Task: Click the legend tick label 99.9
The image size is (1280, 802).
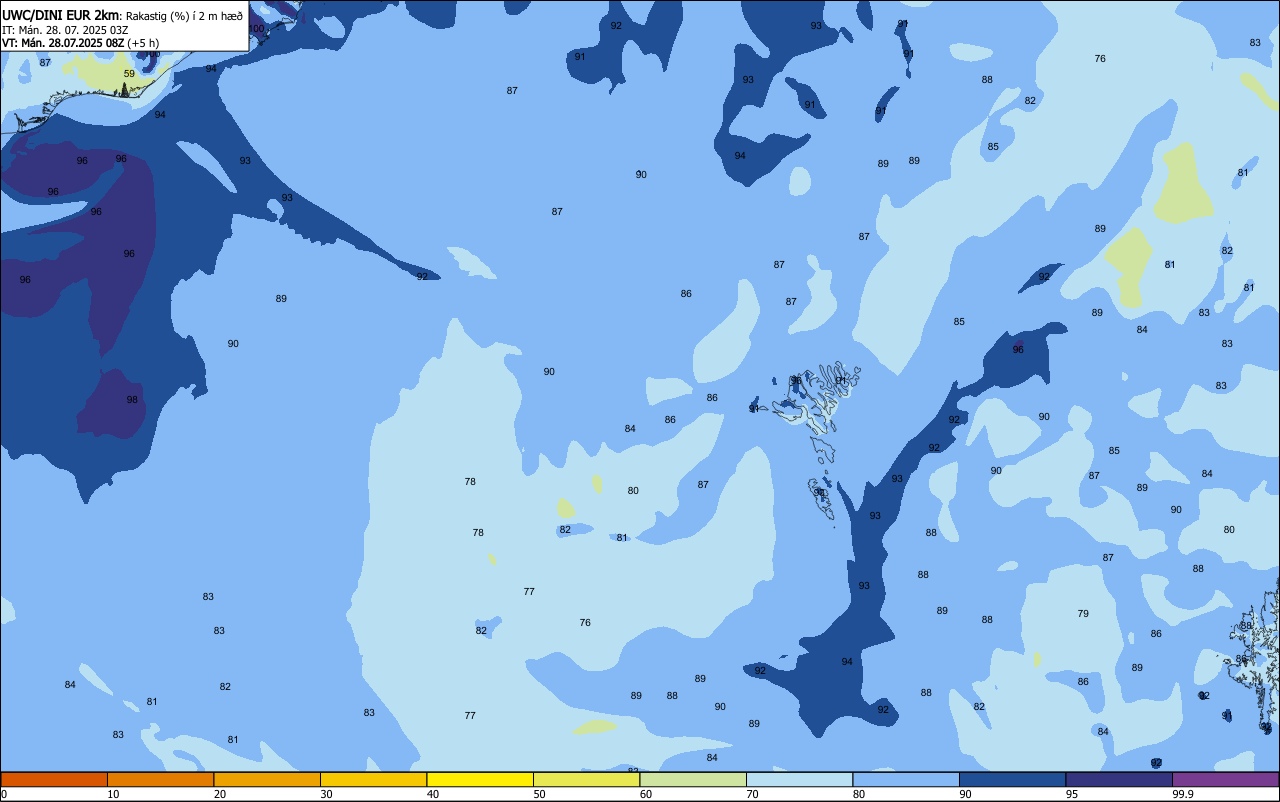Action: click(1184, 795)
